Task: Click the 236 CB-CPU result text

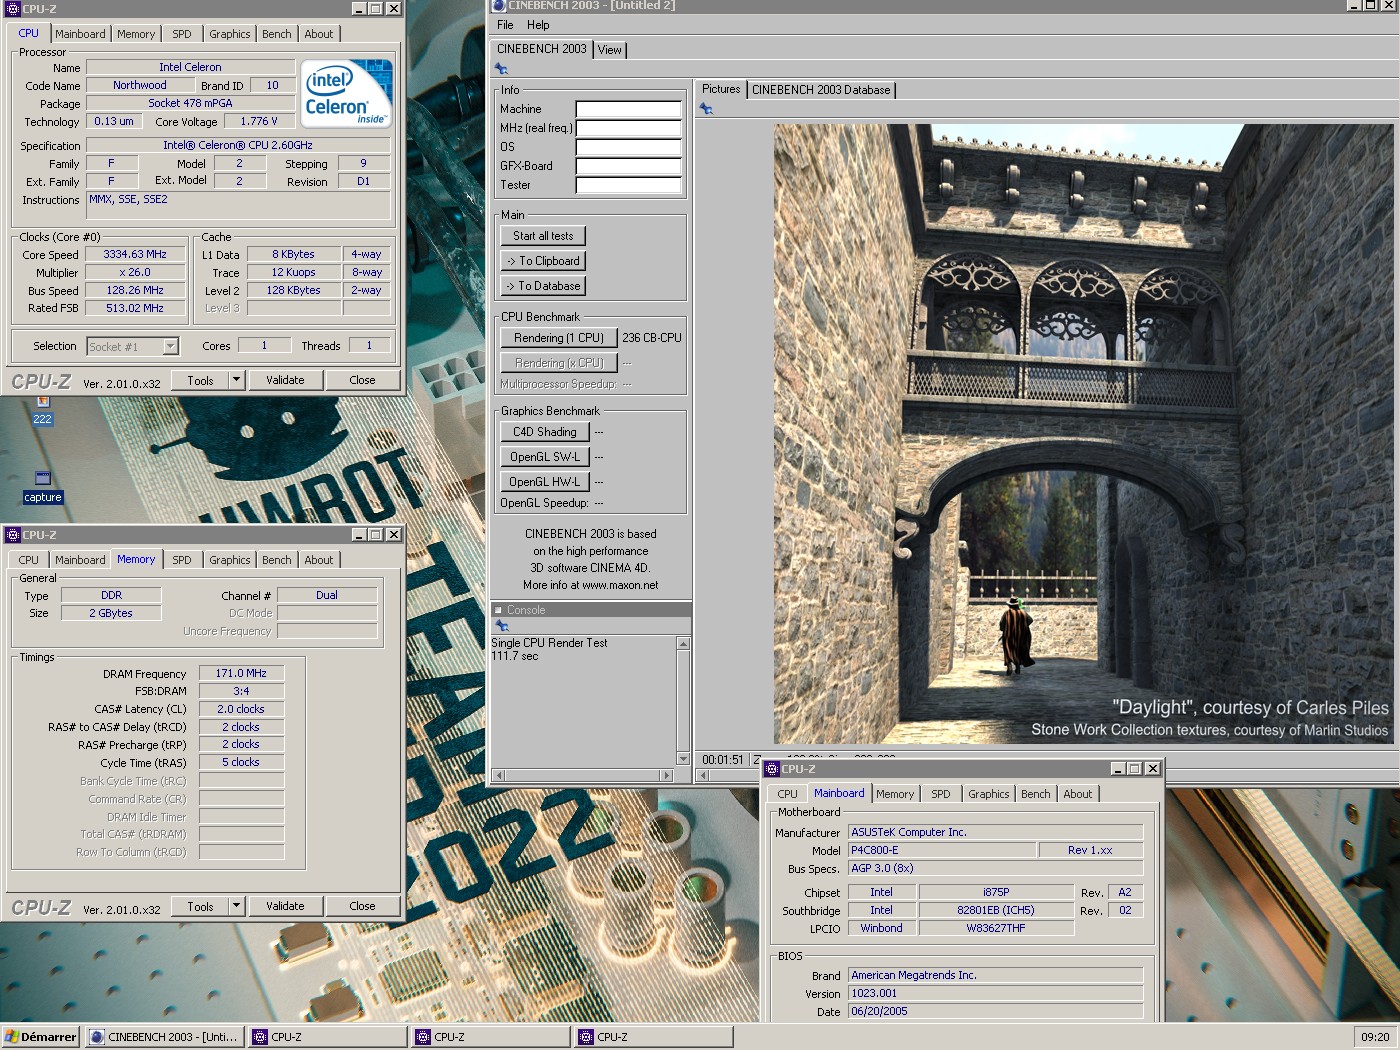Action: [652, 338]
